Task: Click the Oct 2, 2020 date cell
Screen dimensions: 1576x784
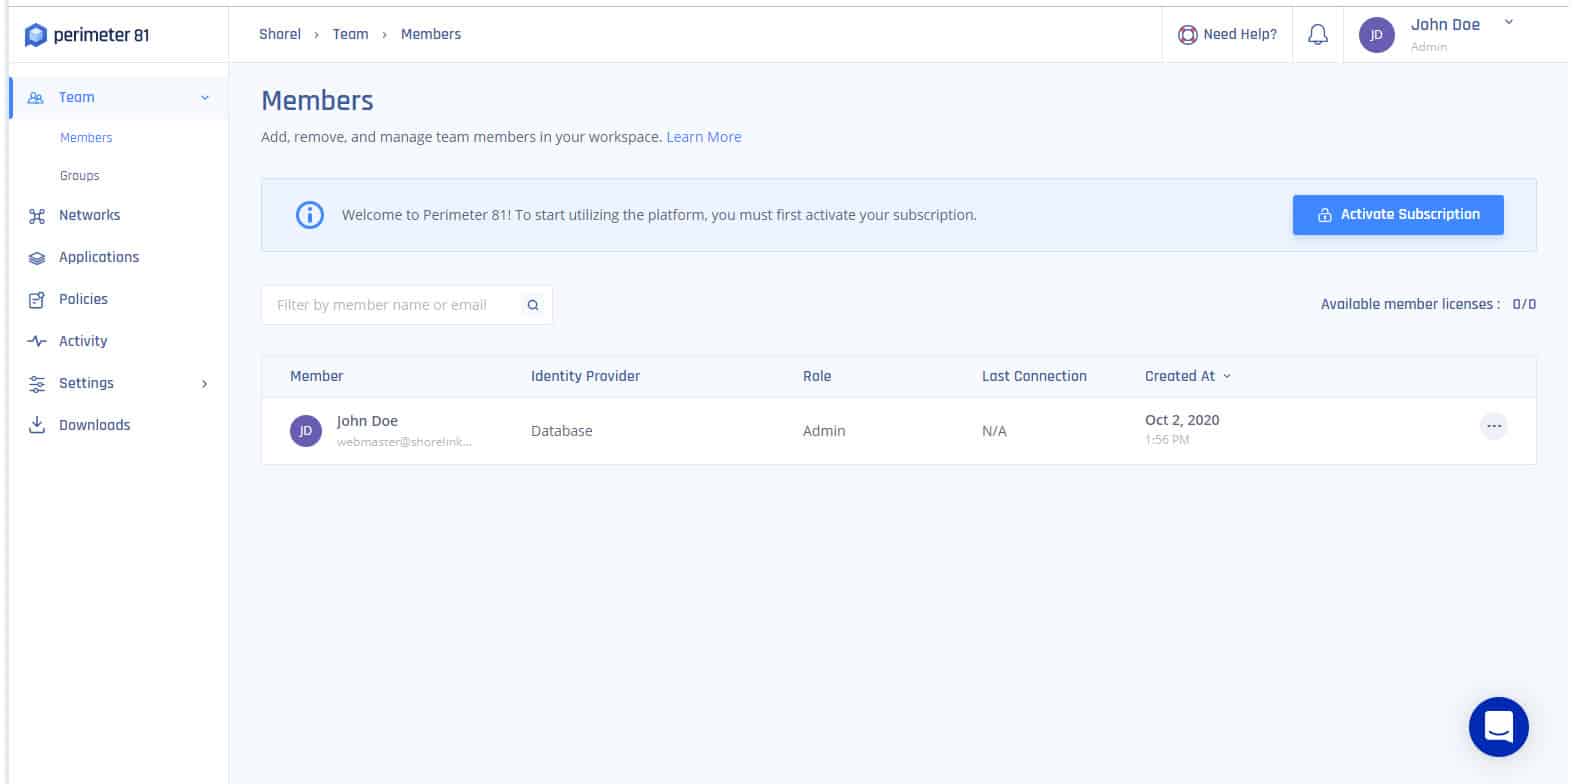Action: [x=1182, y=420]
